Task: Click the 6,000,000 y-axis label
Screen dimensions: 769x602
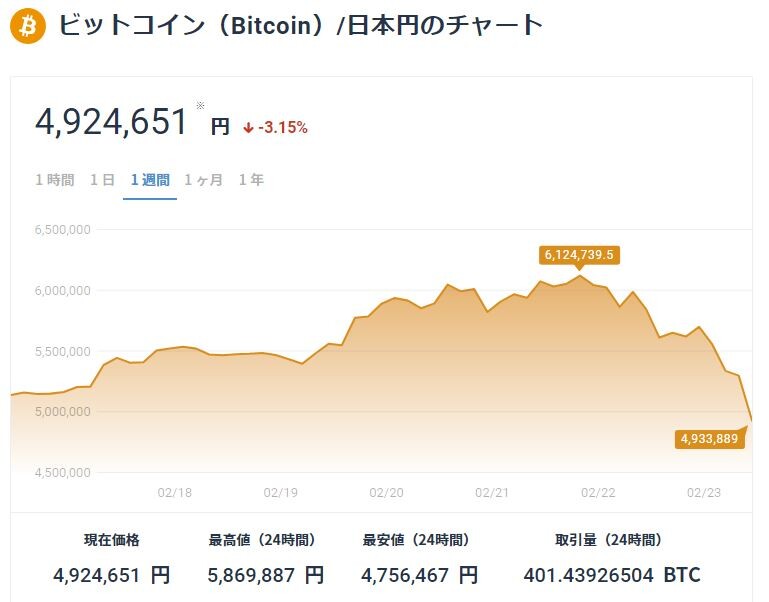Action: (63, 290)
